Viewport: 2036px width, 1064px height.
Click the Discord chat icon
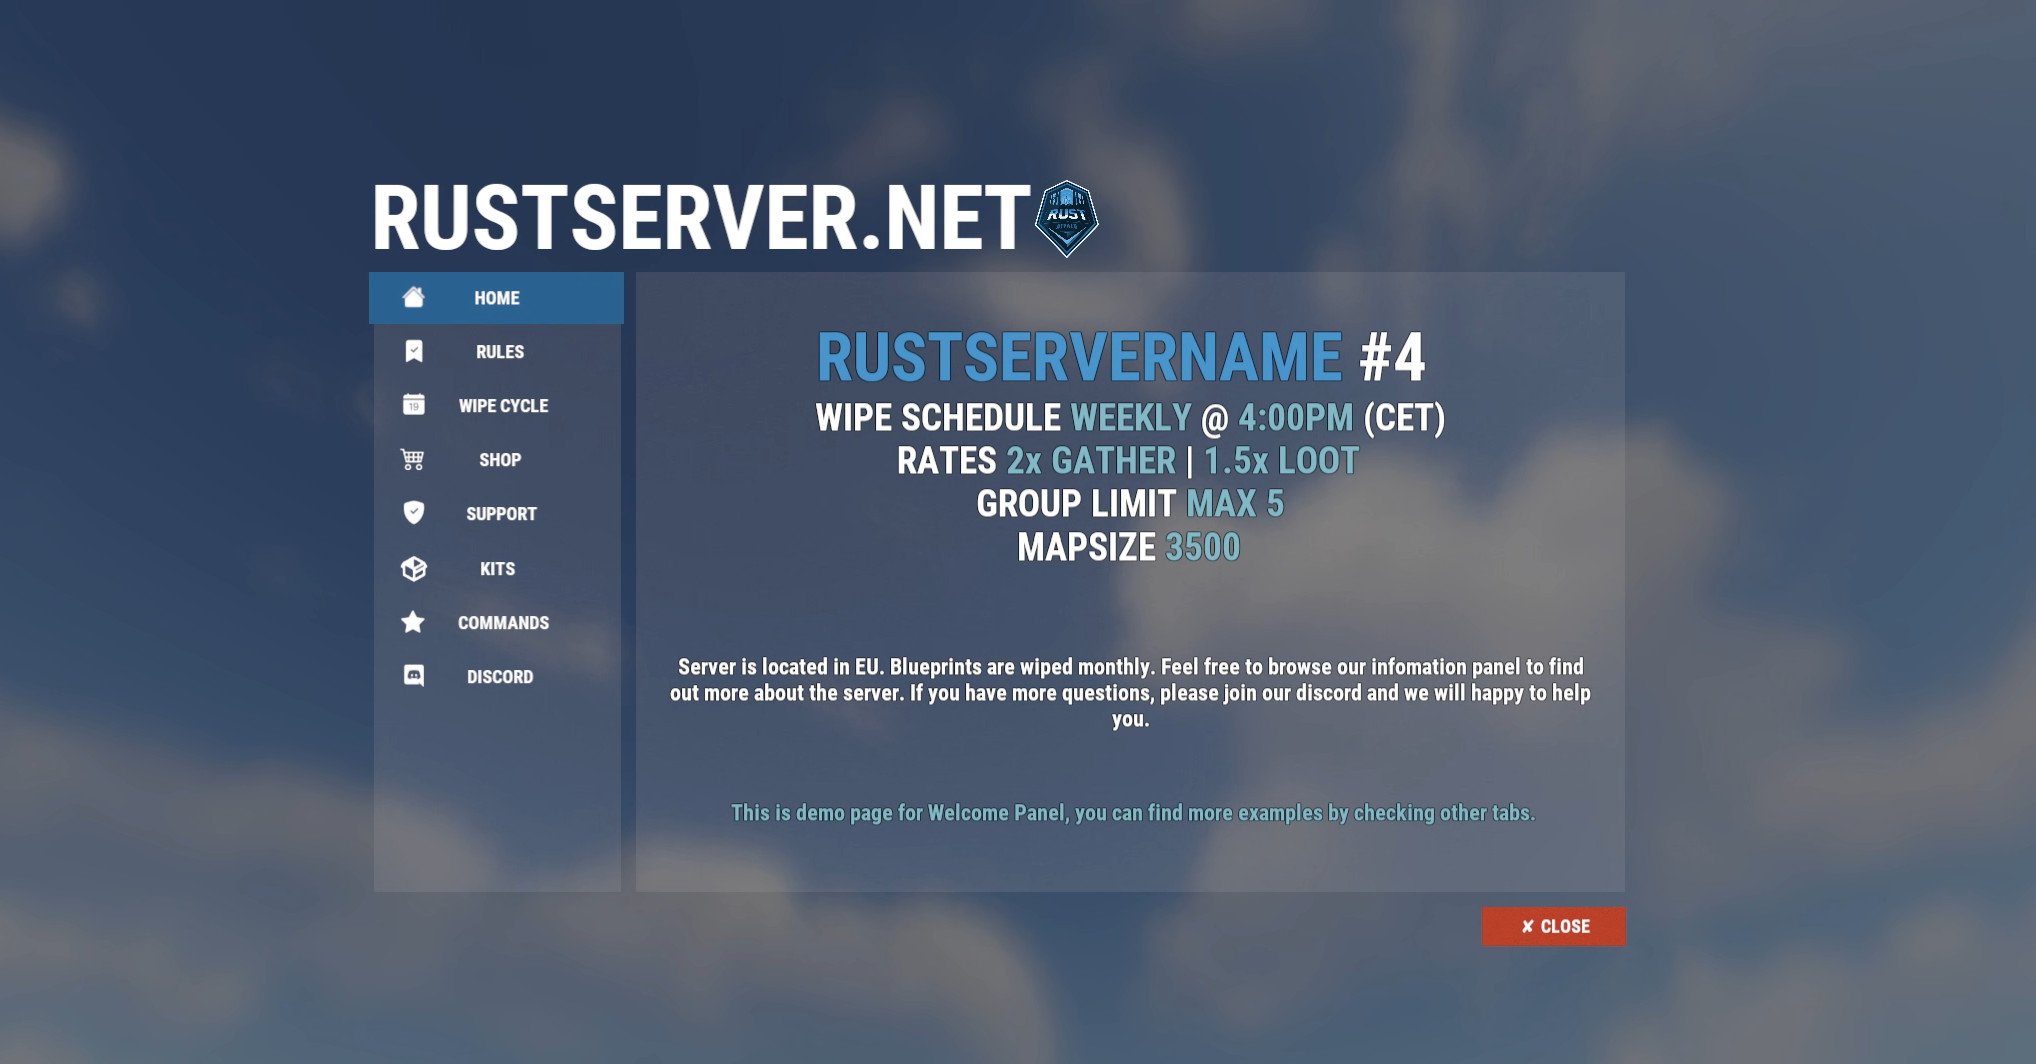click(x=413, y=676)
